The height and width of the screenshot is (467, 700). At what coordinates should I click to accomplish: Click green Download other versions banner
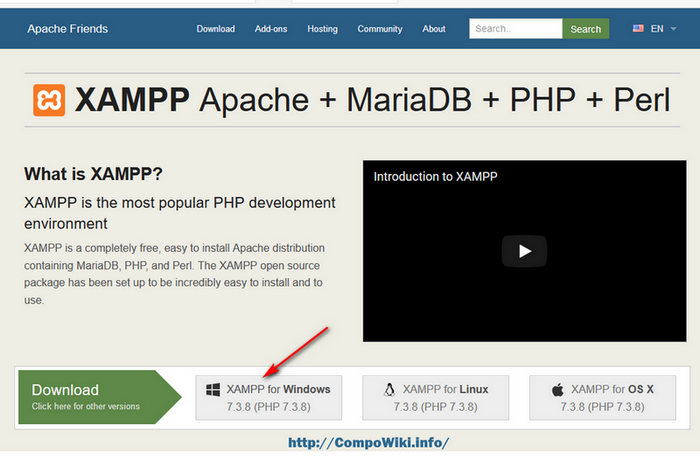point(90,396)
